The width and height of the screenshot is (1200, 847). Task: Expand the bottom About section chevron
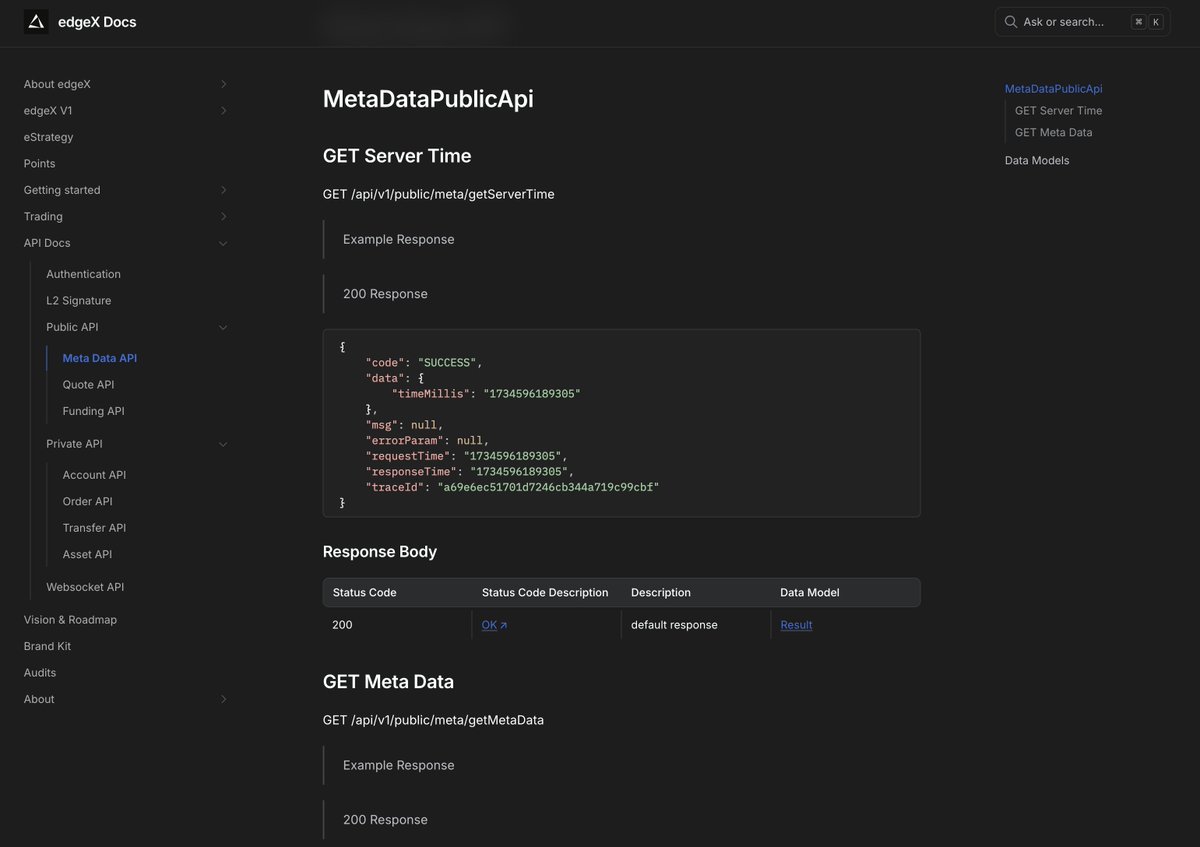[223, 699]
